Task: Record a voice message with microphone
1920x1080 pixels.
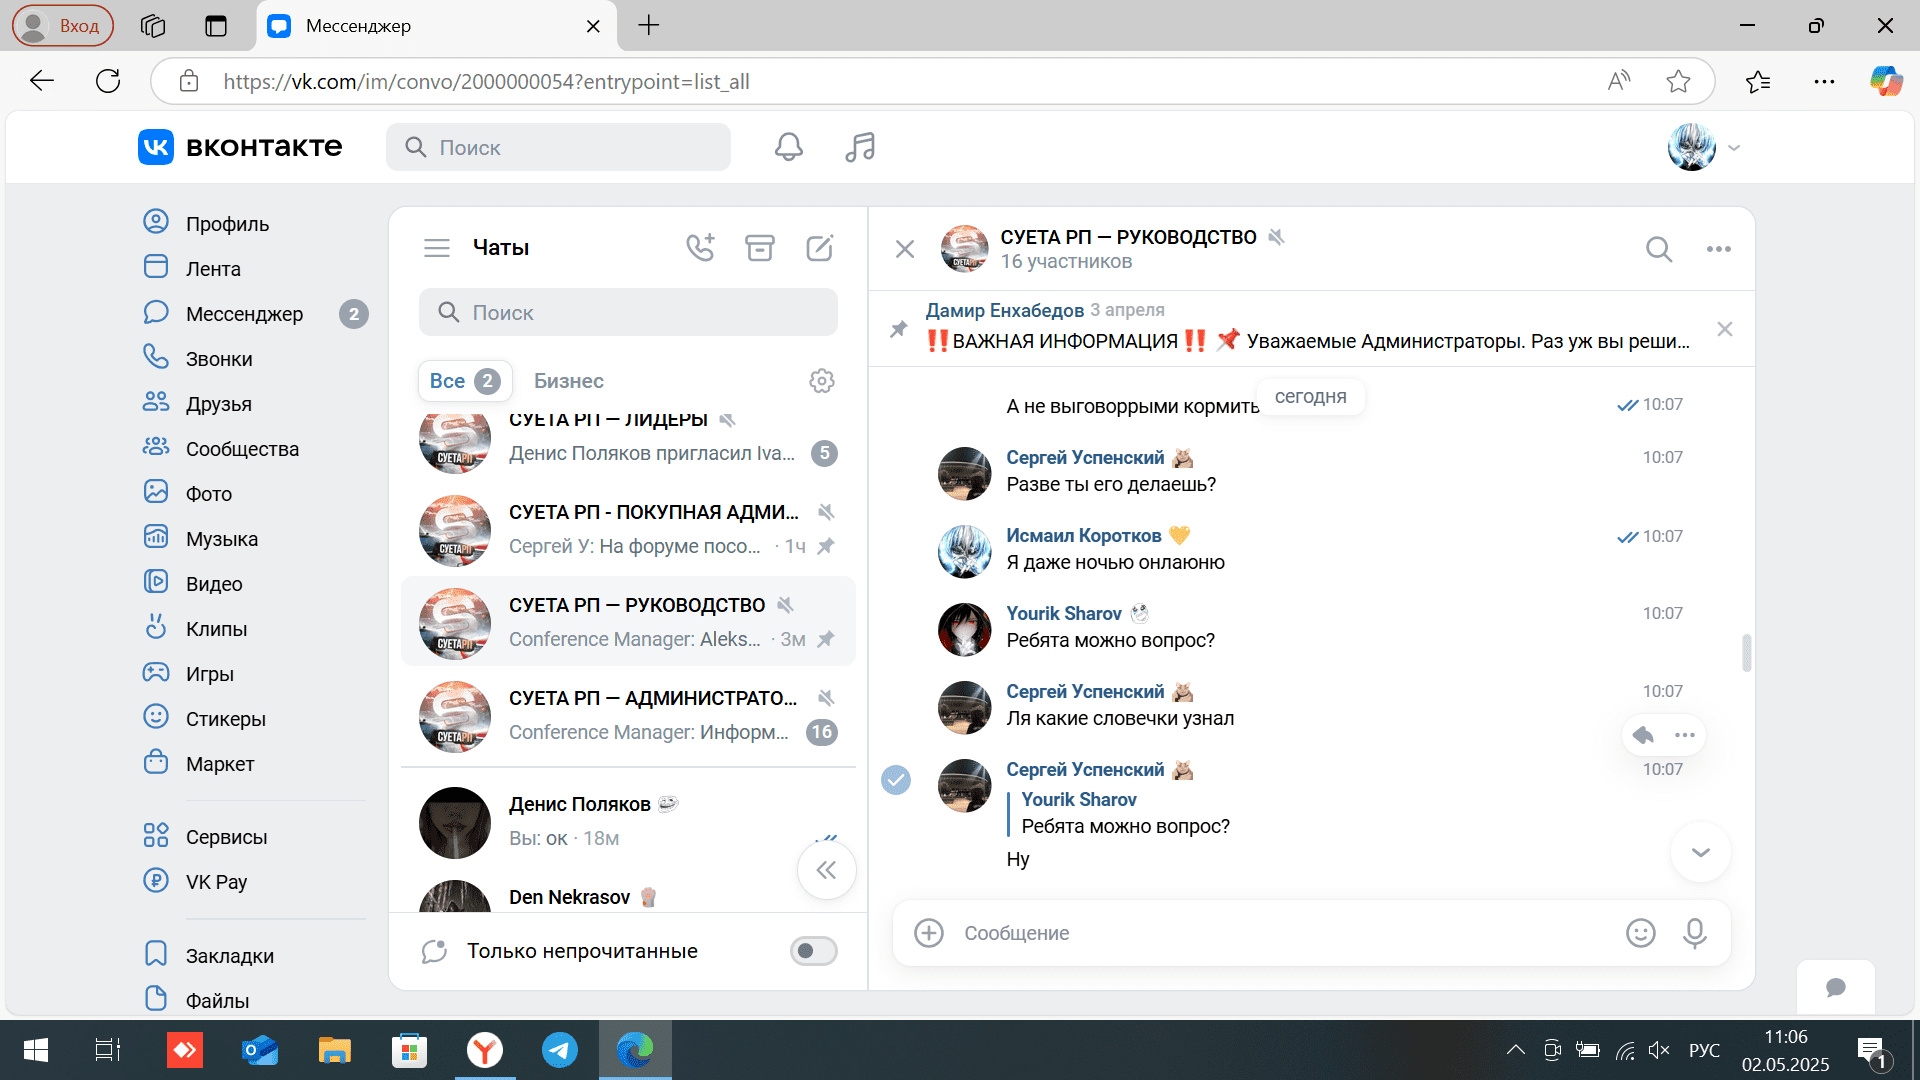Action: click(x=1695, y=933)
